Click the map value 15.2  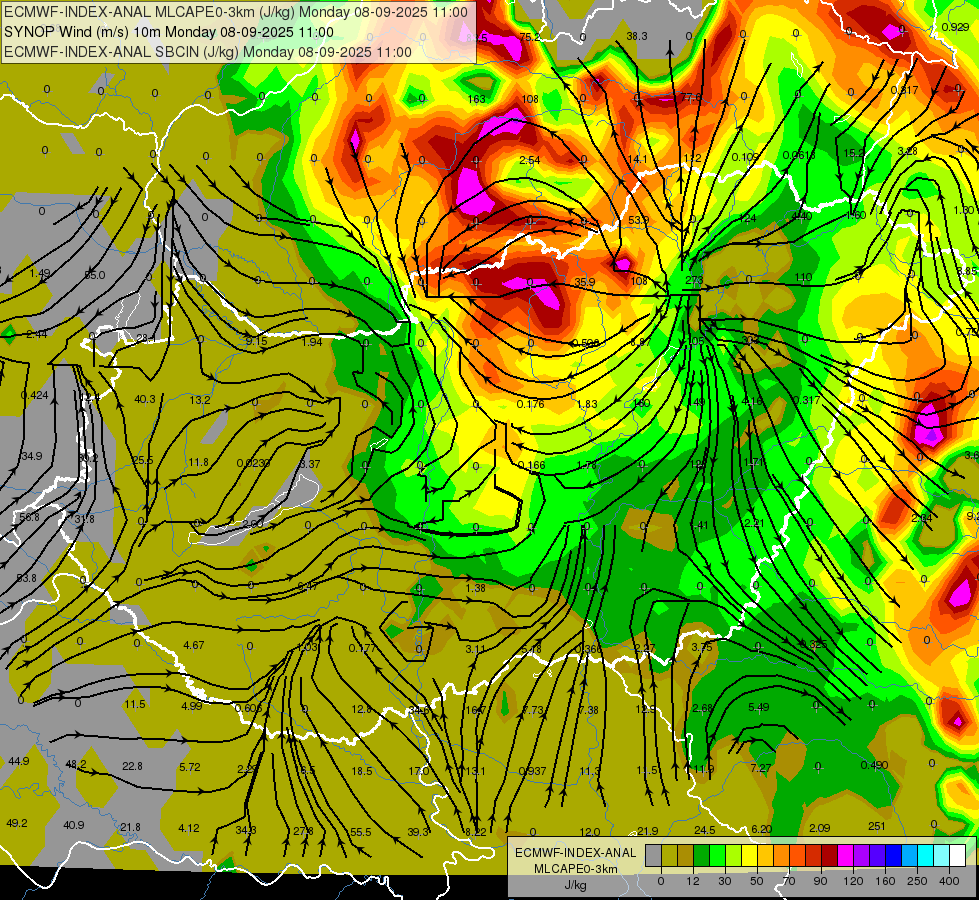(854, 153)
